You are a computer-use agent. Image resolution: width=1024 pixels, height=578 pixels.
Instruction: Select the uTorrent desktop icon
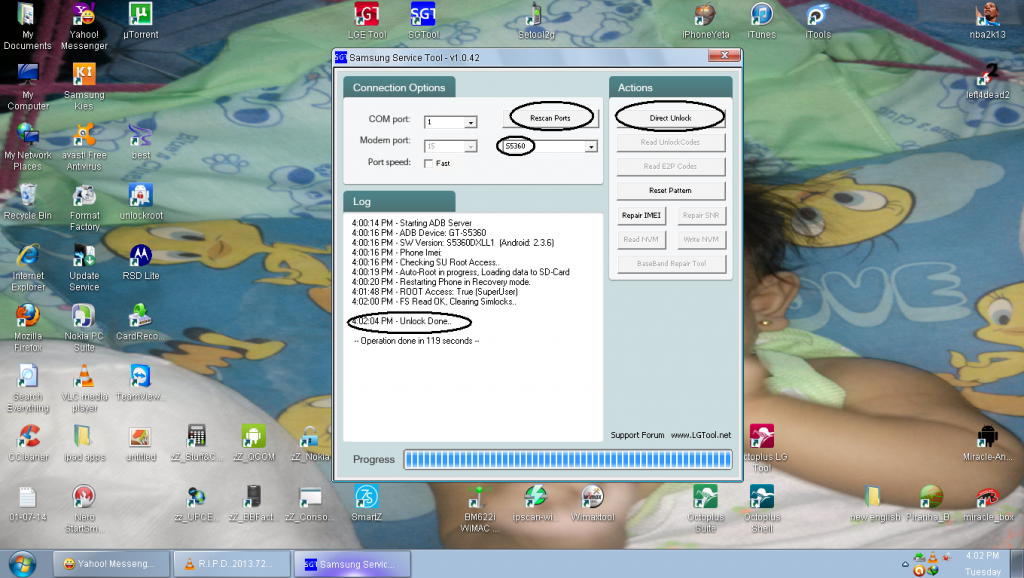[x=140, y=20]
